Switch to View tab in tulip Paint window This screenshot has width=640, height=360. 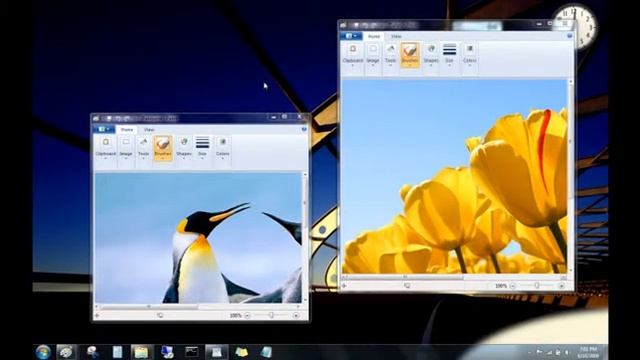pos(396,36)
